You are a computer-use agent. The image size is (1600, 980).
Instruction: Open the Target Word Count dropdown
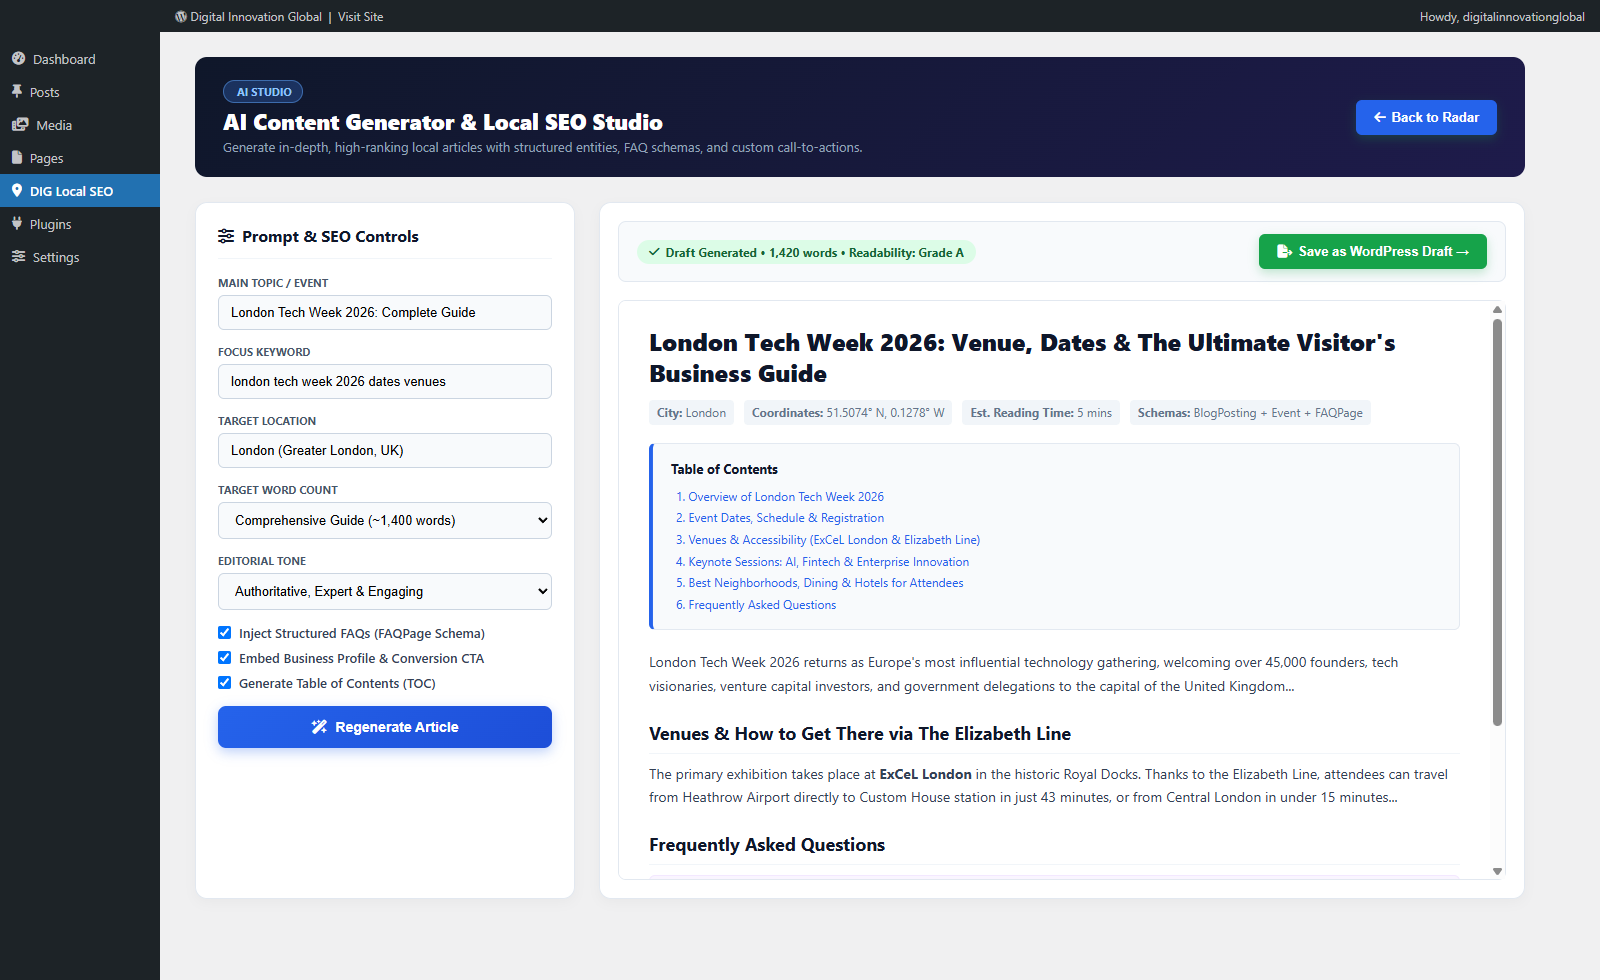click(x=385, y=520)
